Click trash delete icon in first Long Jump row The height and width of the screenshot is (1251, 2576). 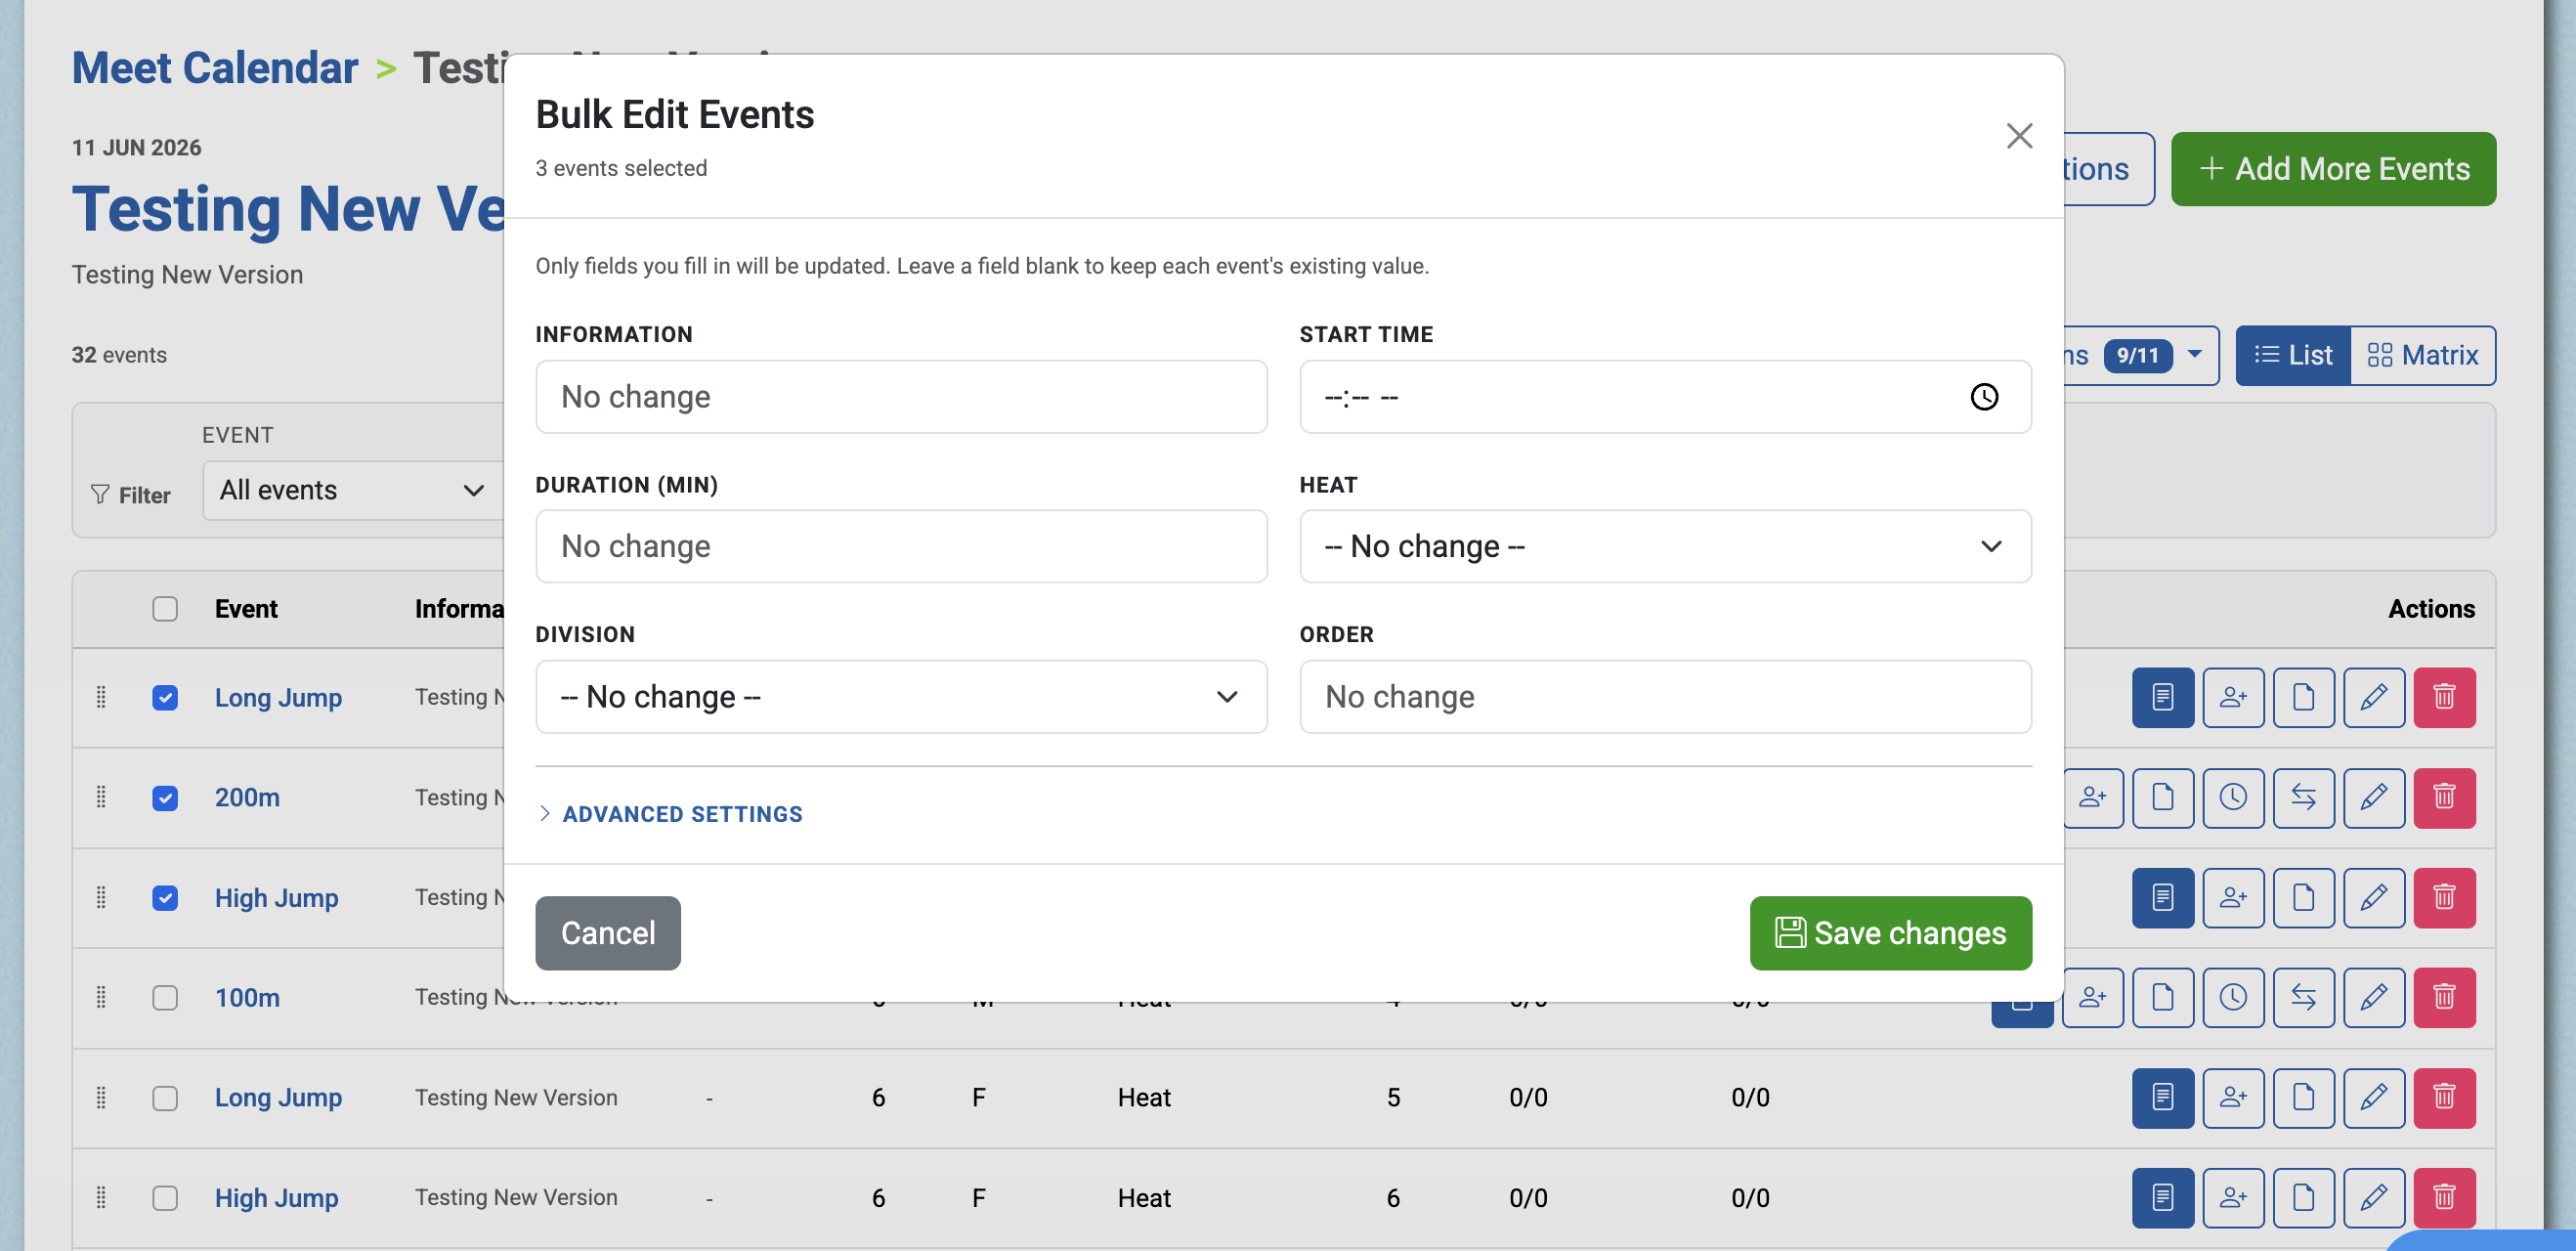click(x=2444, y=697)
